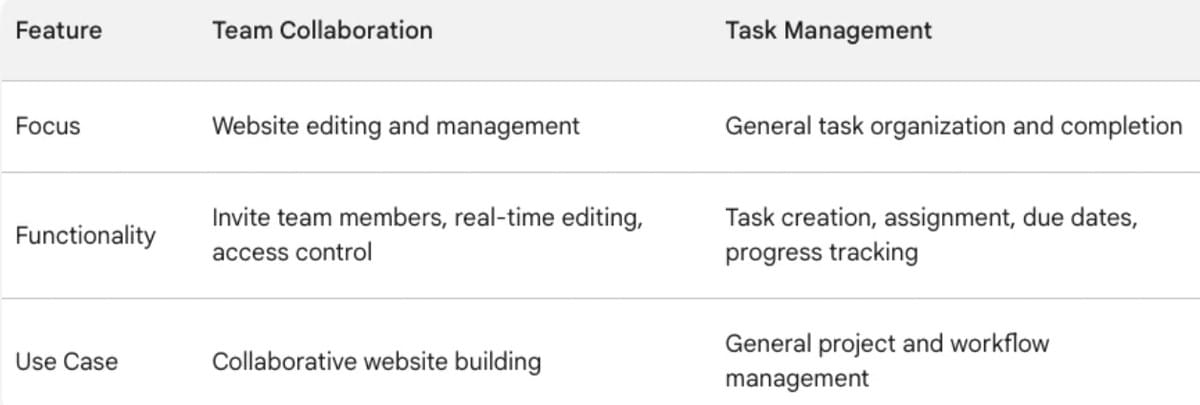1200x405 pixels.
Task: Click the "Collaborative website building" cell
Action: tap(376, 361)
